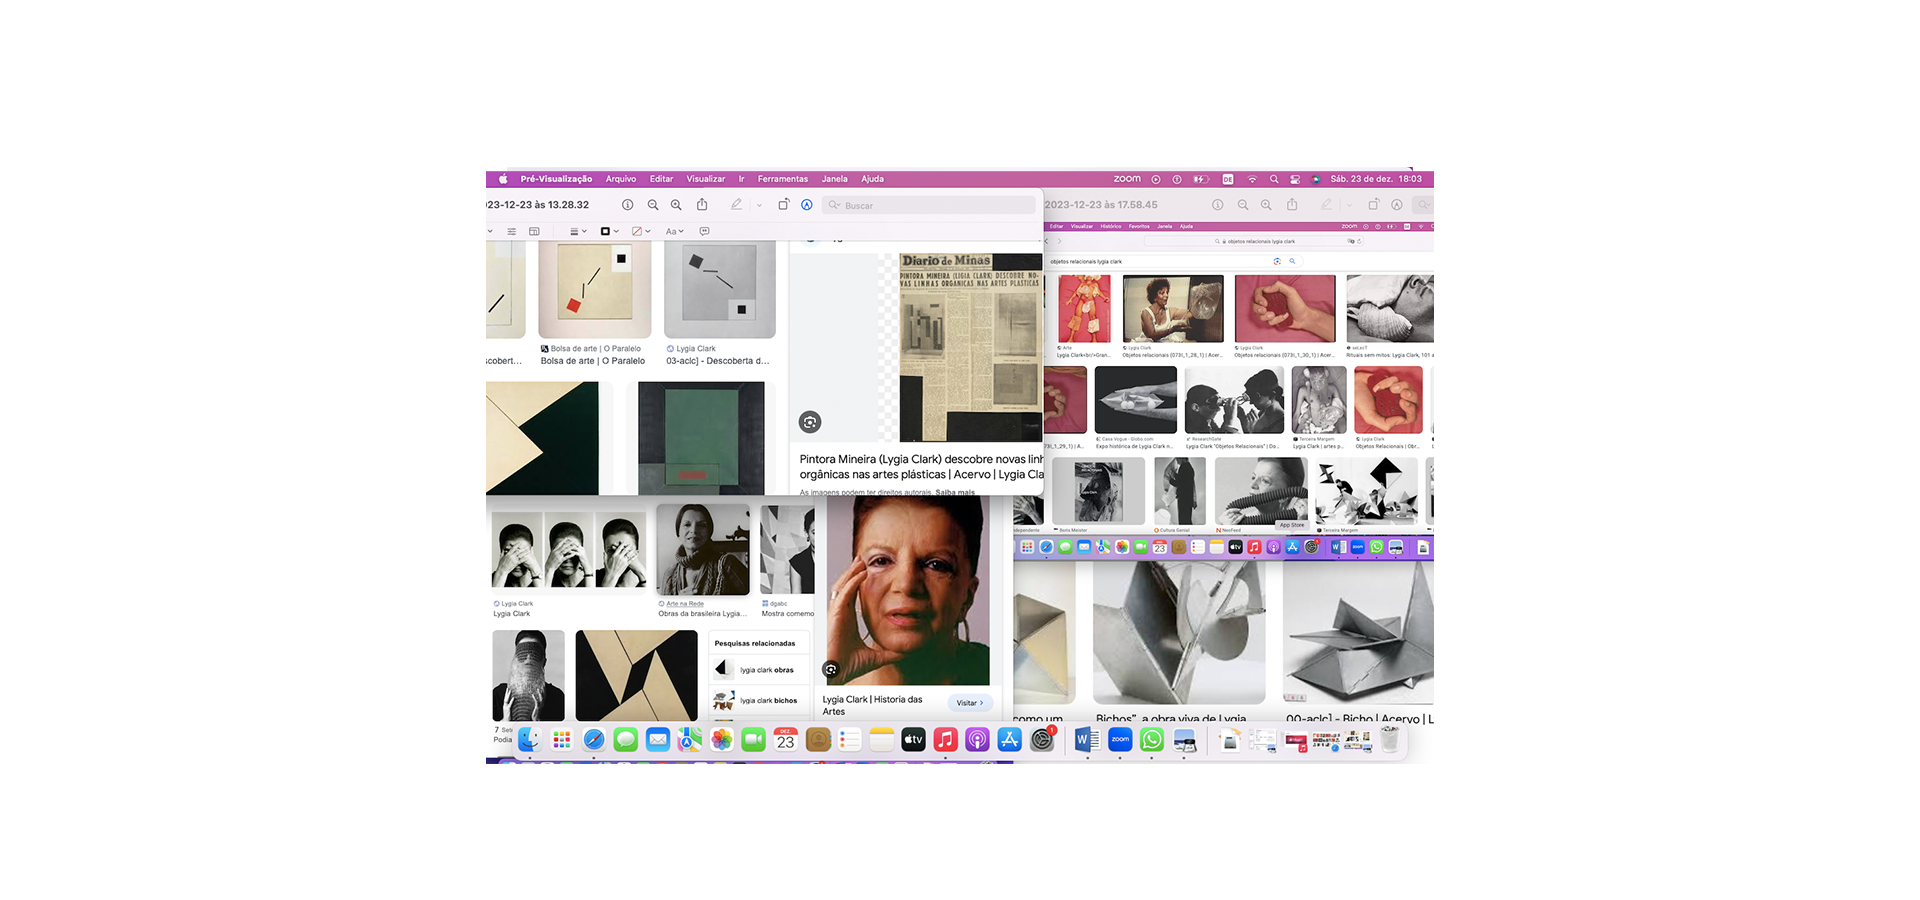Open Apple TV from the Dock
Image resolution: width=1920 pixels, height=900 pixels.
pos(914,740)
